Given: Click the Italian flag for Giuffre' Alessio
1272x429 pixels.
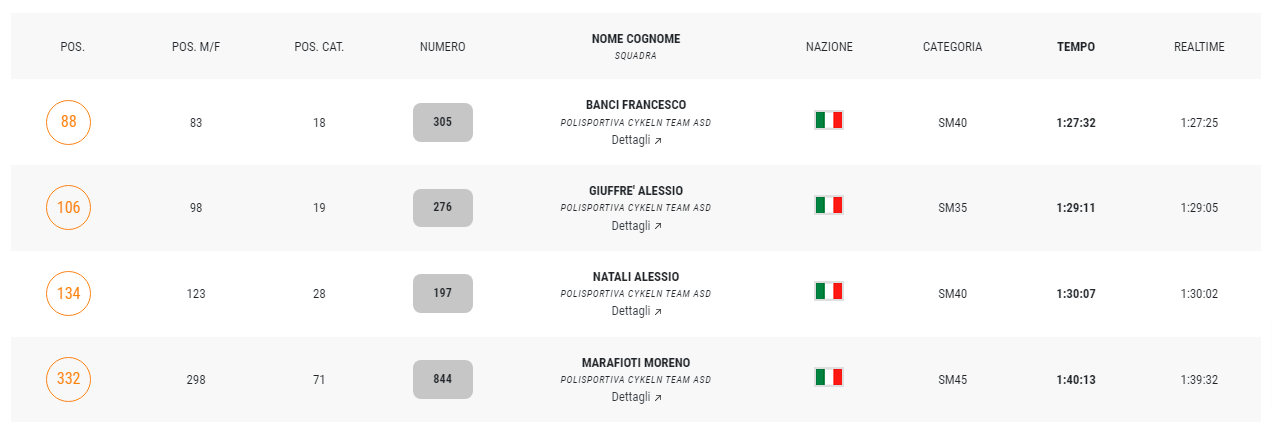Looking at the screenshot, I should (829, 206).
